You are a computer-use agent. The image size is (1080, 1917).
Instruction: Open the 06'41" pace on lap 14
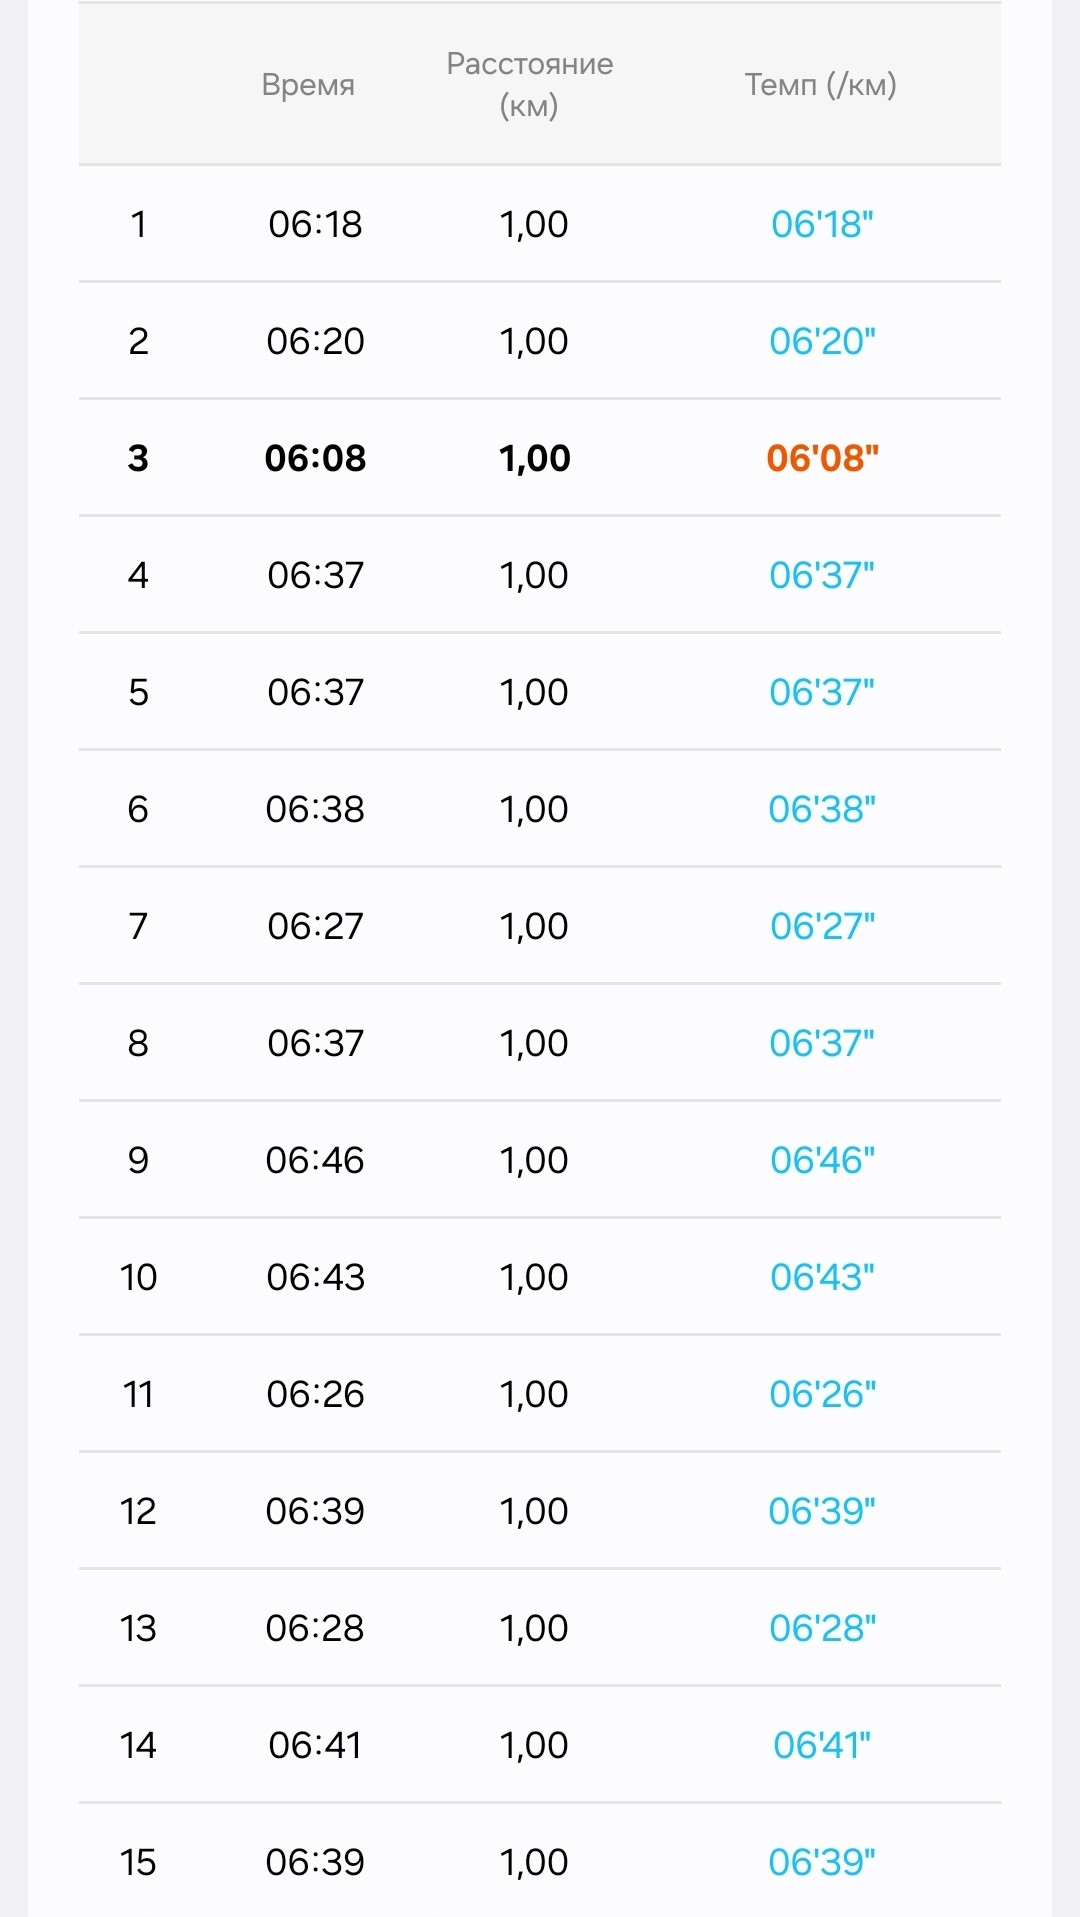click(822, 1745)
